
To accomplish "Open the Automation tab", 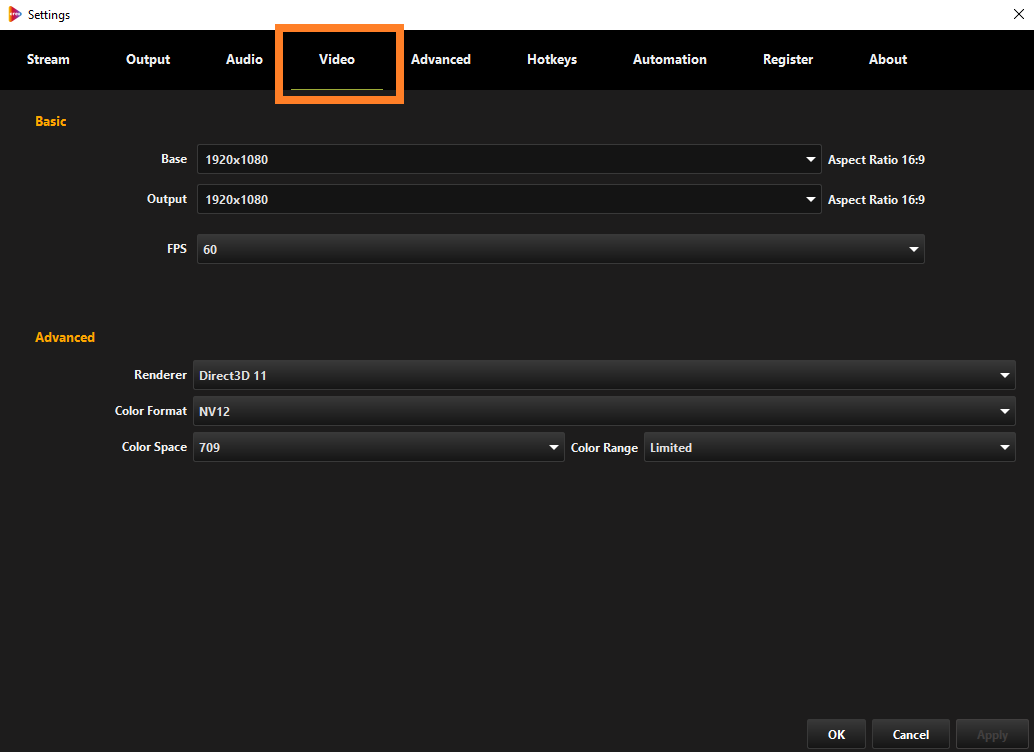I will [669, 59].
